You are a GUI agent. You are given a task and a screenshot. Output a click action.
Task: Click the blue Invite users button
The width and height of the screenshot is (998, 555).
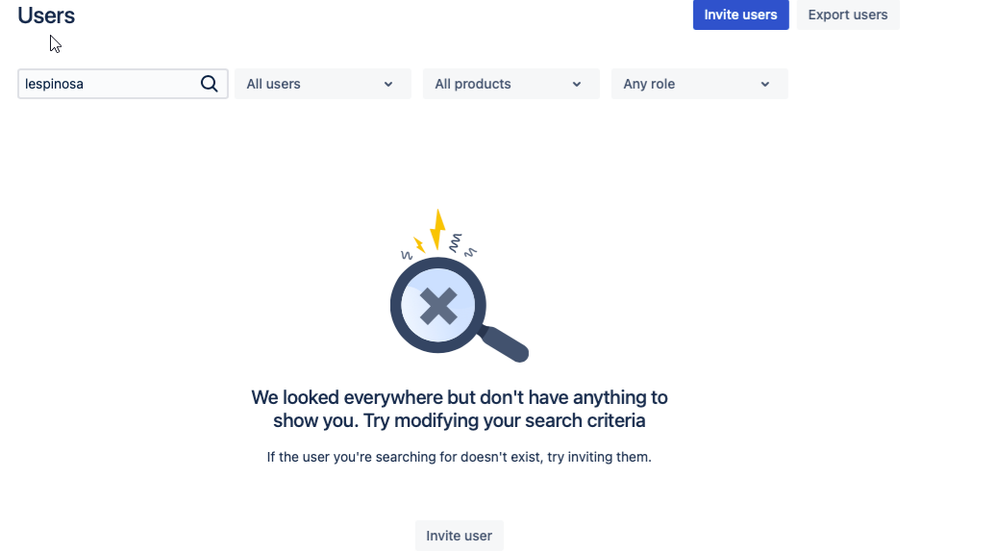[741, 15]
